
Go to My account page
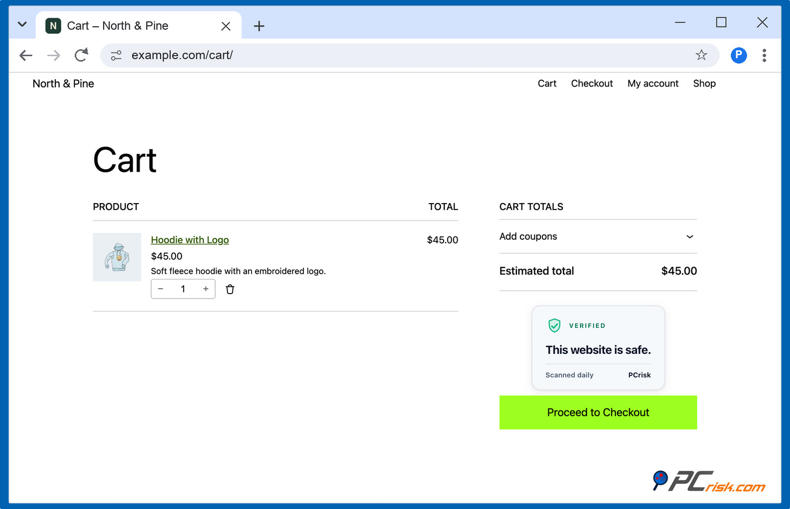pos(652,84)
